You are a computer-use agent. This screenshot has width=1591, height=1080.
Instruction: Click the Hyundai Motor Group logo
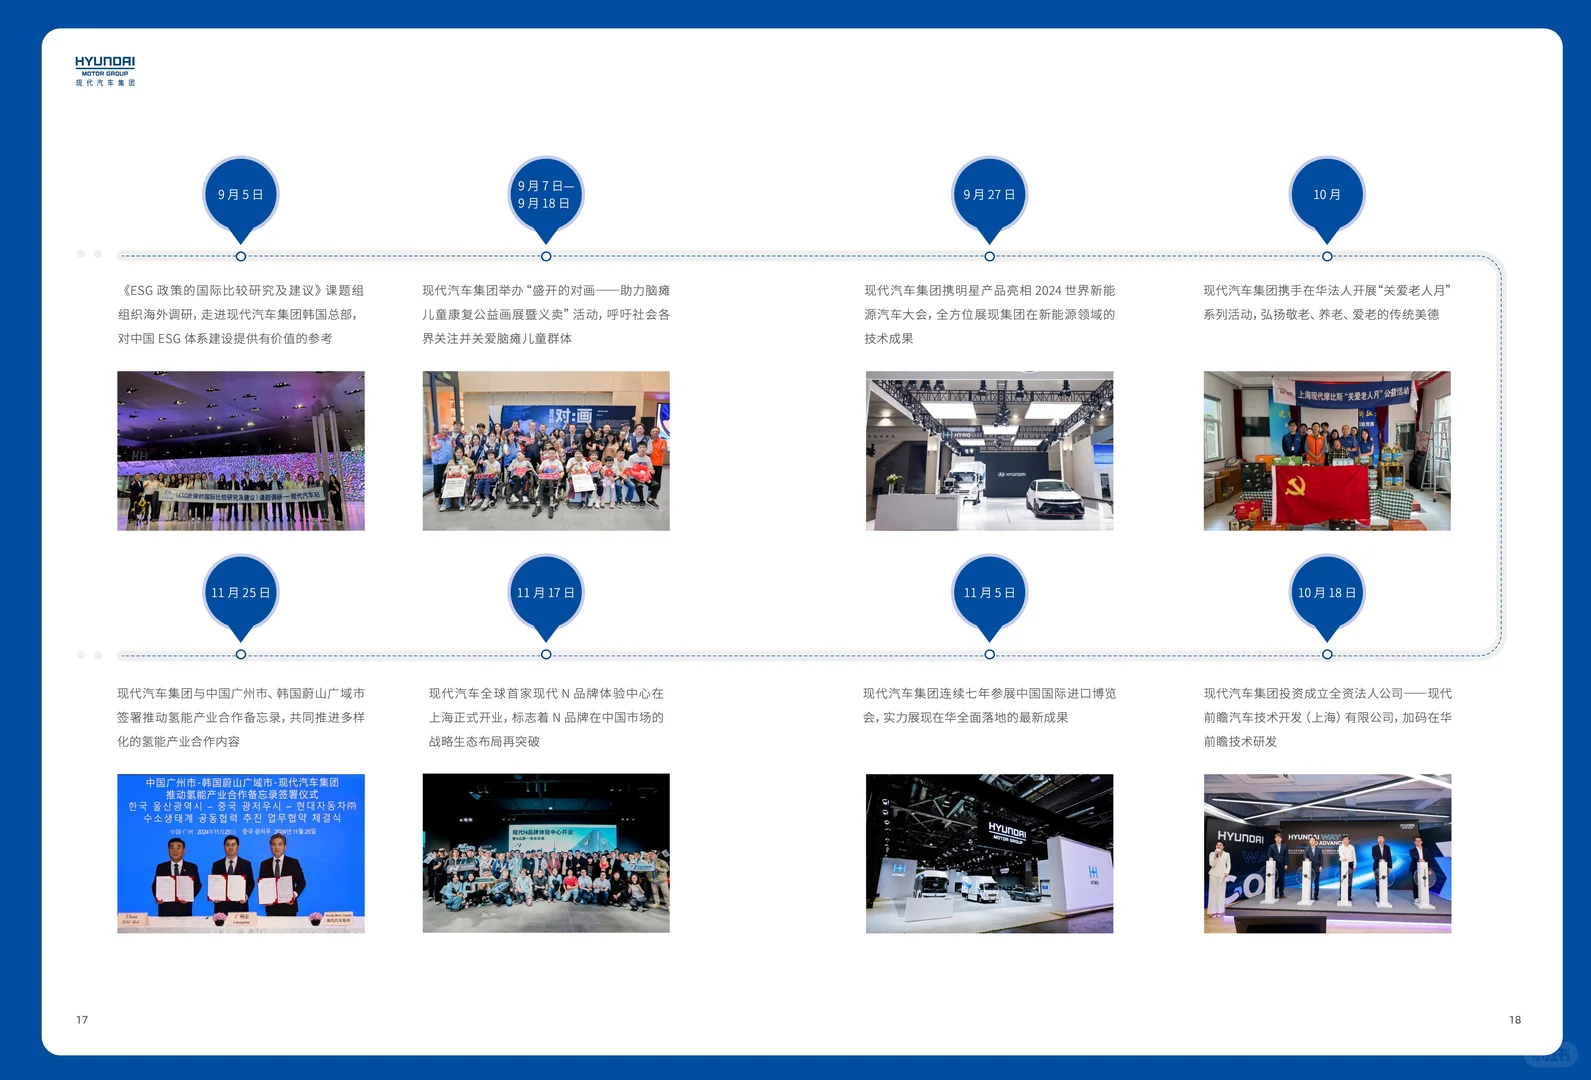coord(105,71)
